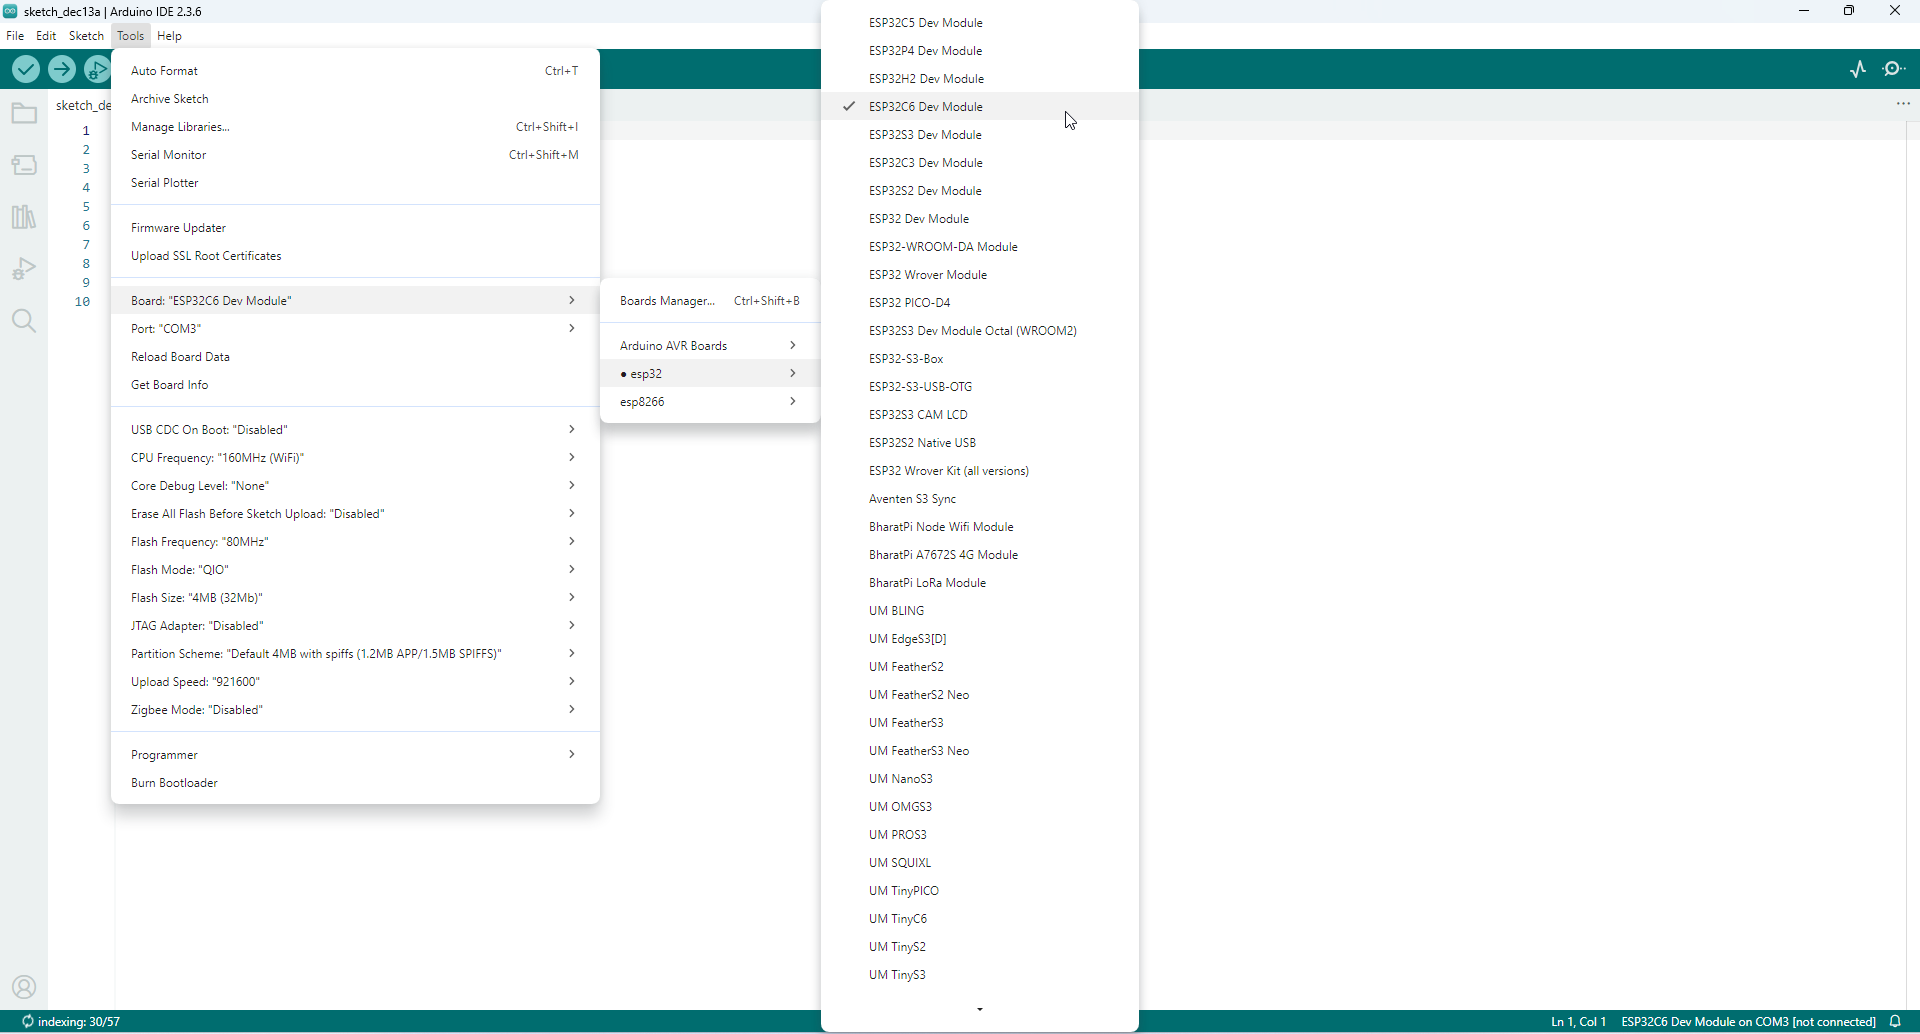Open the Search magnifier sidebar icon
The height and width of the screenshot is (1034, 1920).
(24, 321)
